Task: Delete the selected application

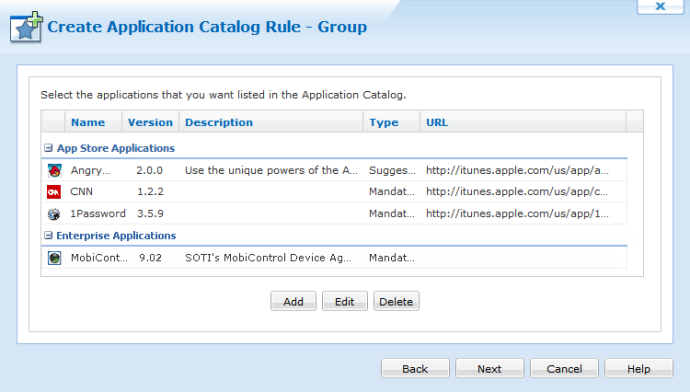Action: click(396, 301)
